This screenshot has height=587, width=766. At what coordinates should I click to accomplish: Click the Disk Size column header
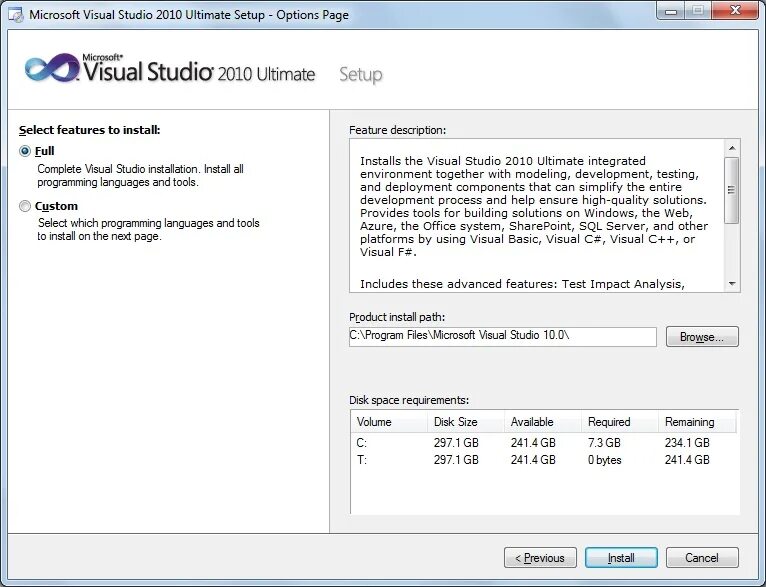click(x=466, y=422)
